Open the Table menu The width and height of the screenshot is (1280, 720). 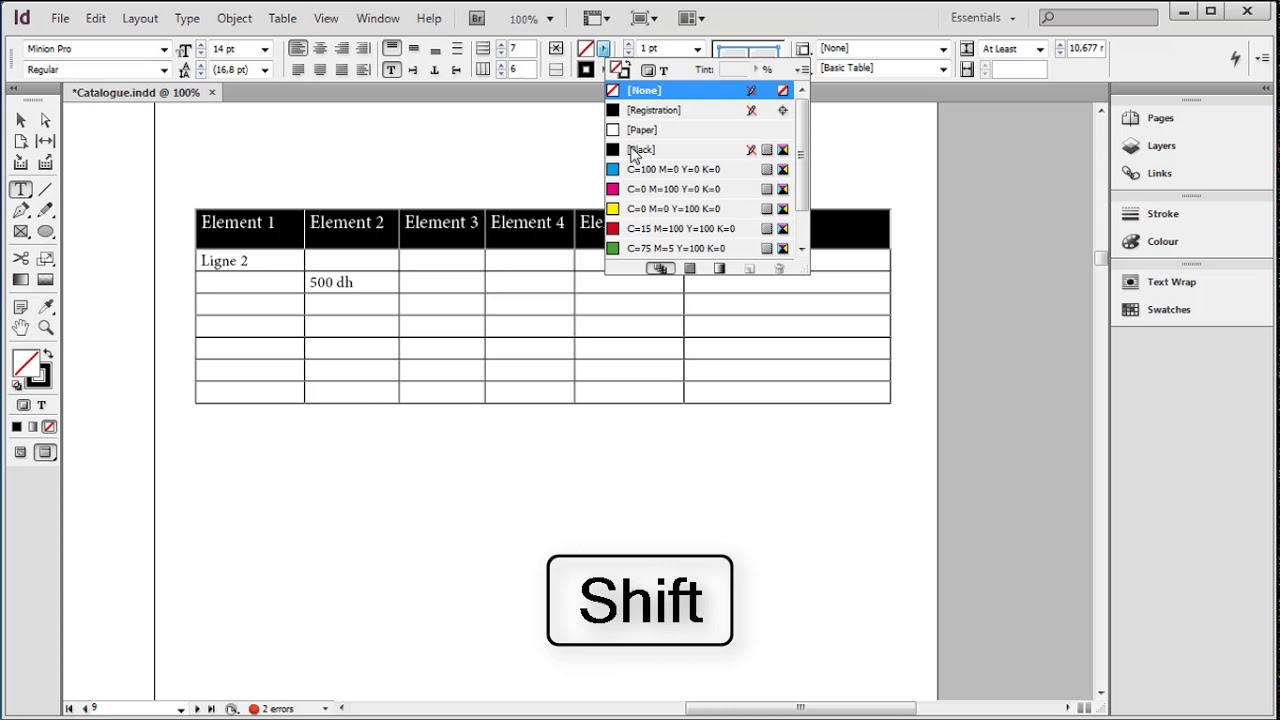pos(282,18)
